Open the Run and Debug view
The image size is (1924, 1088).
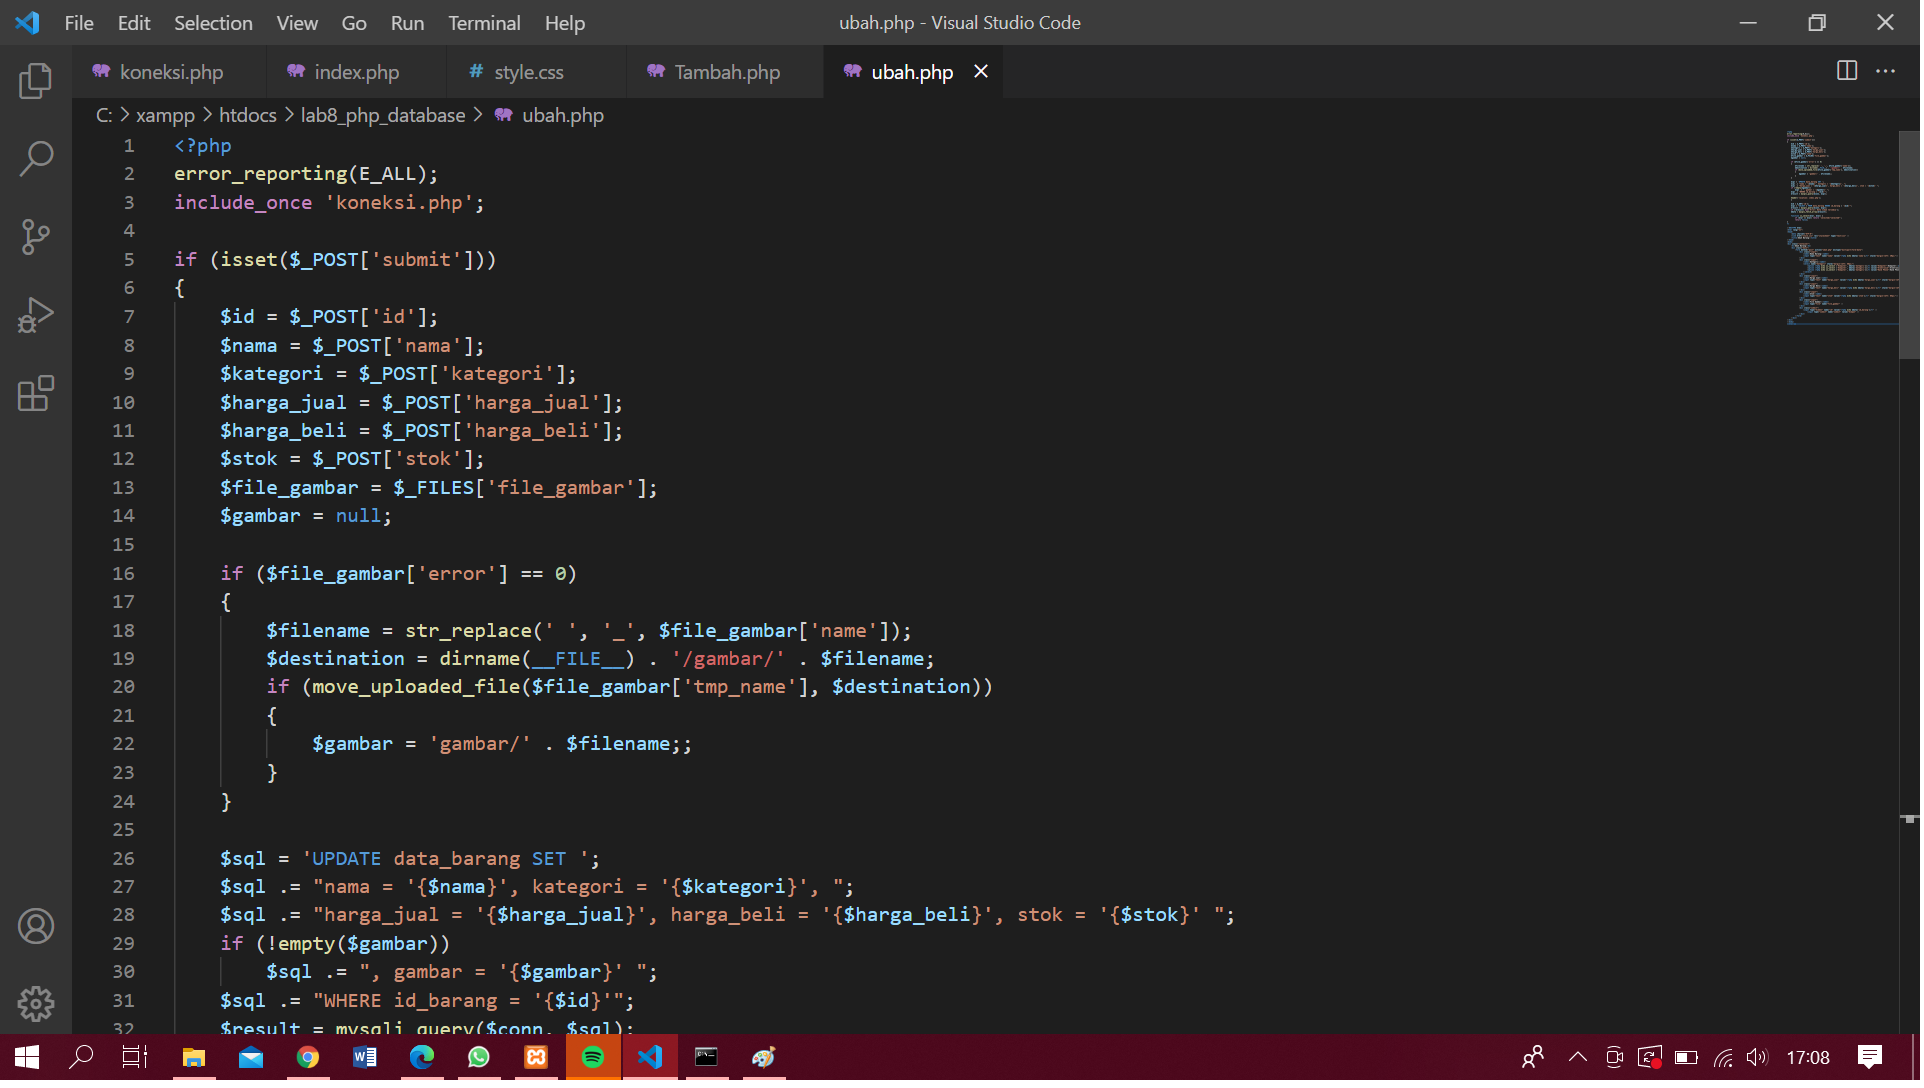coord(36,314)
